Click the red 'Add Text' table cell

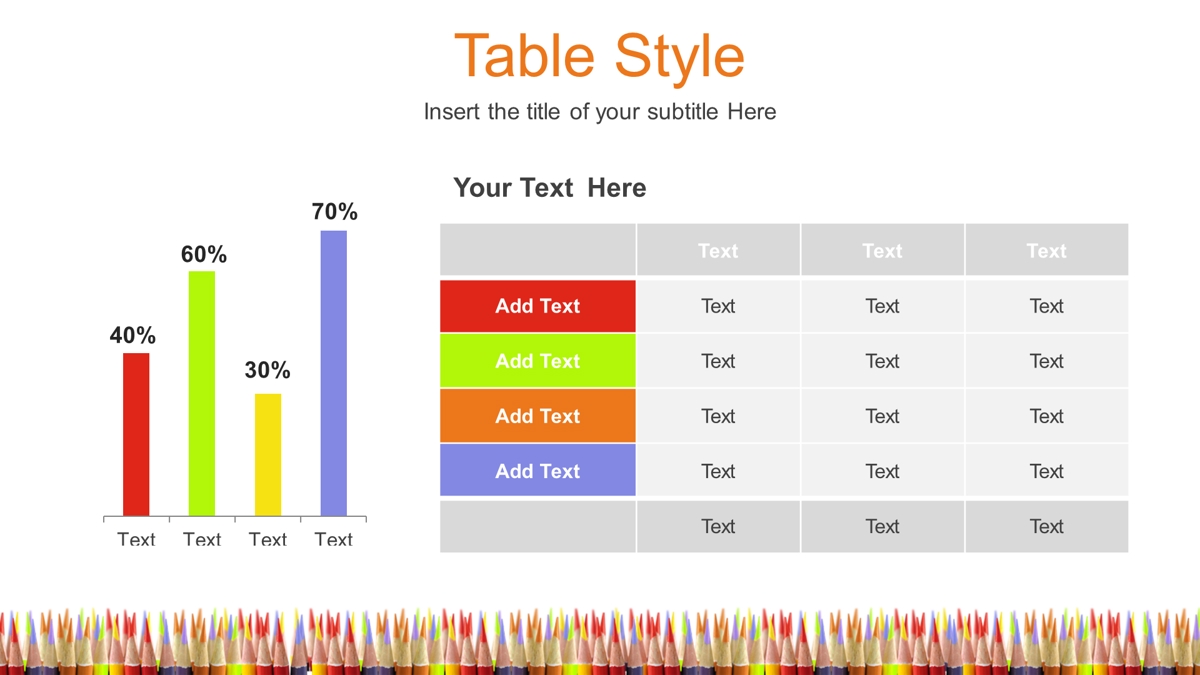(538, 306)
